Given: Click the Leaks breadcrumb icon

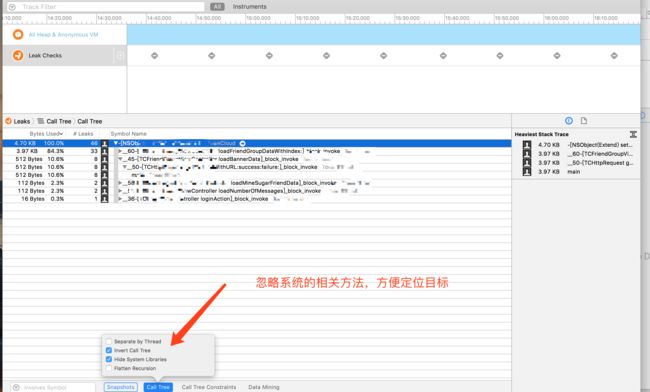Looking at the screenshot, I should tap(8, 121).
